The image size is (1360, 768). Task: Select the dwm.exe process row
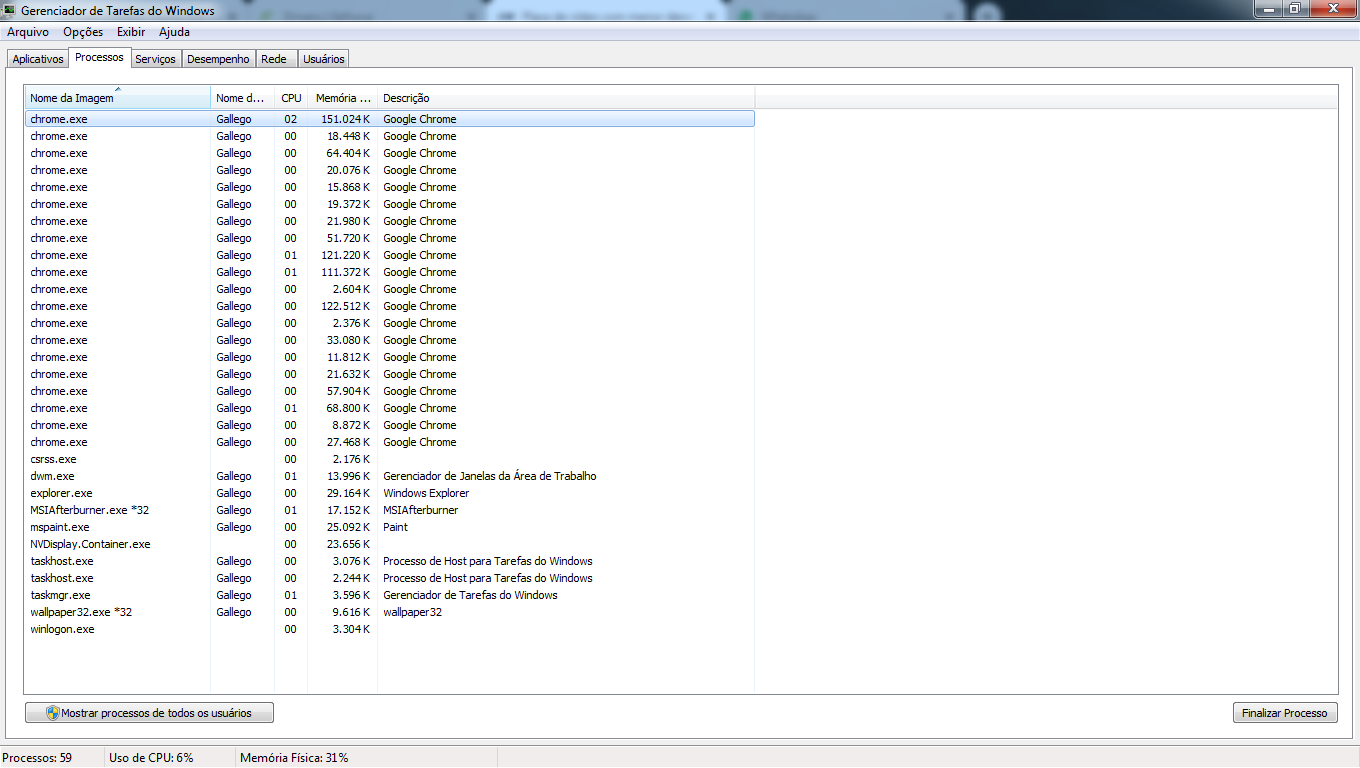tap(390, 476)
